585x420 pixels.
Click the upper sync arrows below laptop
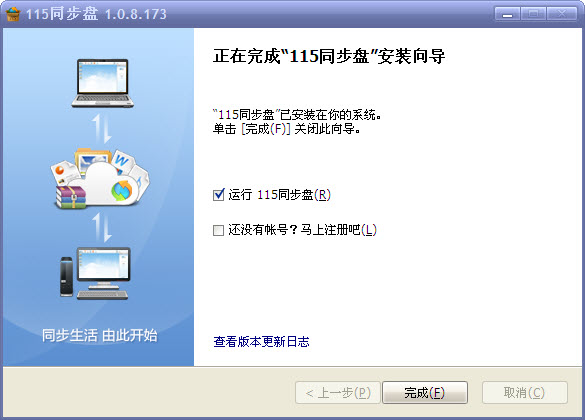[102, 128]
